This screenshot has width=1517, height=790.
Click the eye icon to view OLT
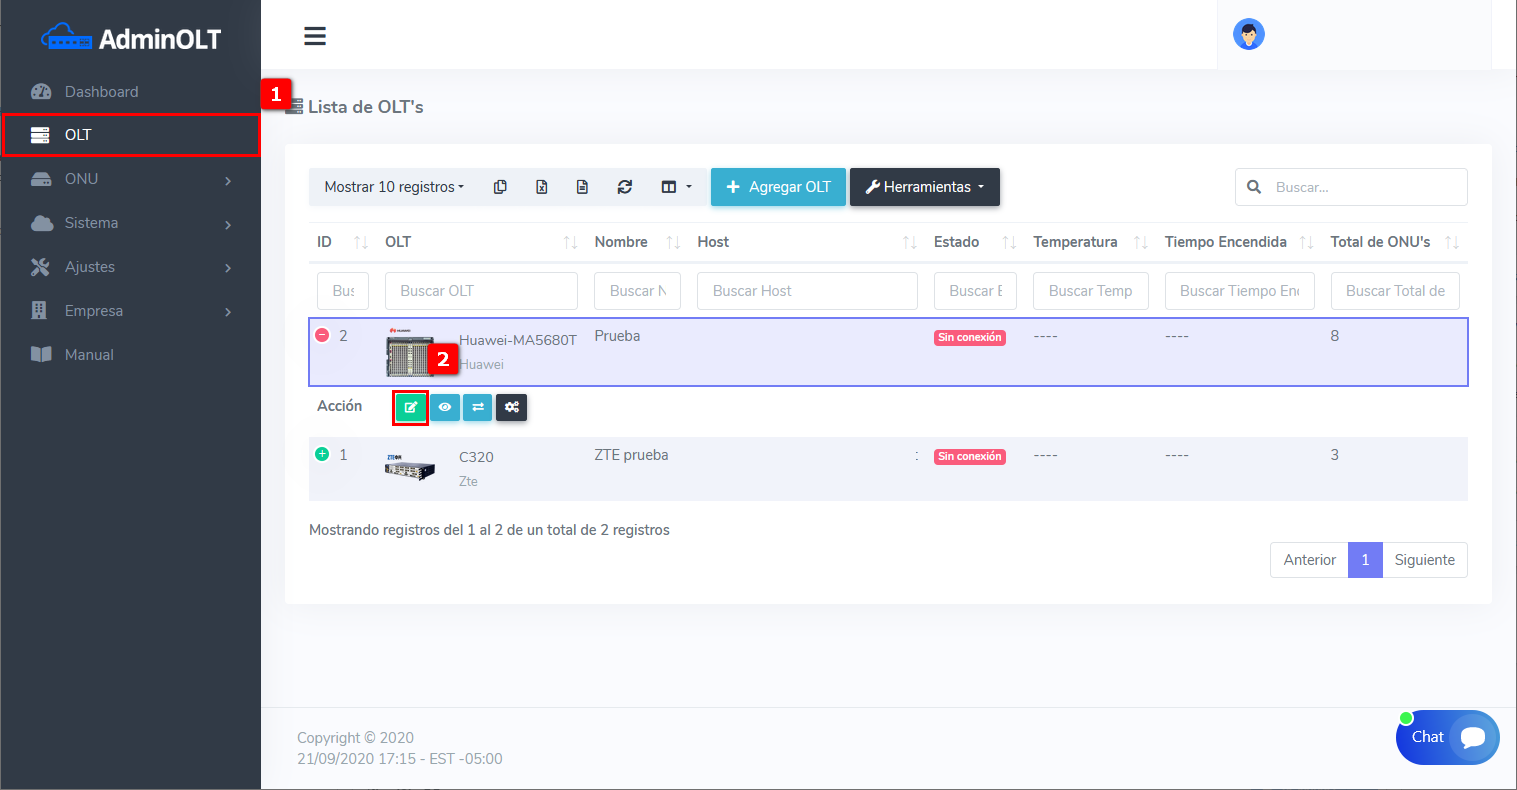click(445, 407)
